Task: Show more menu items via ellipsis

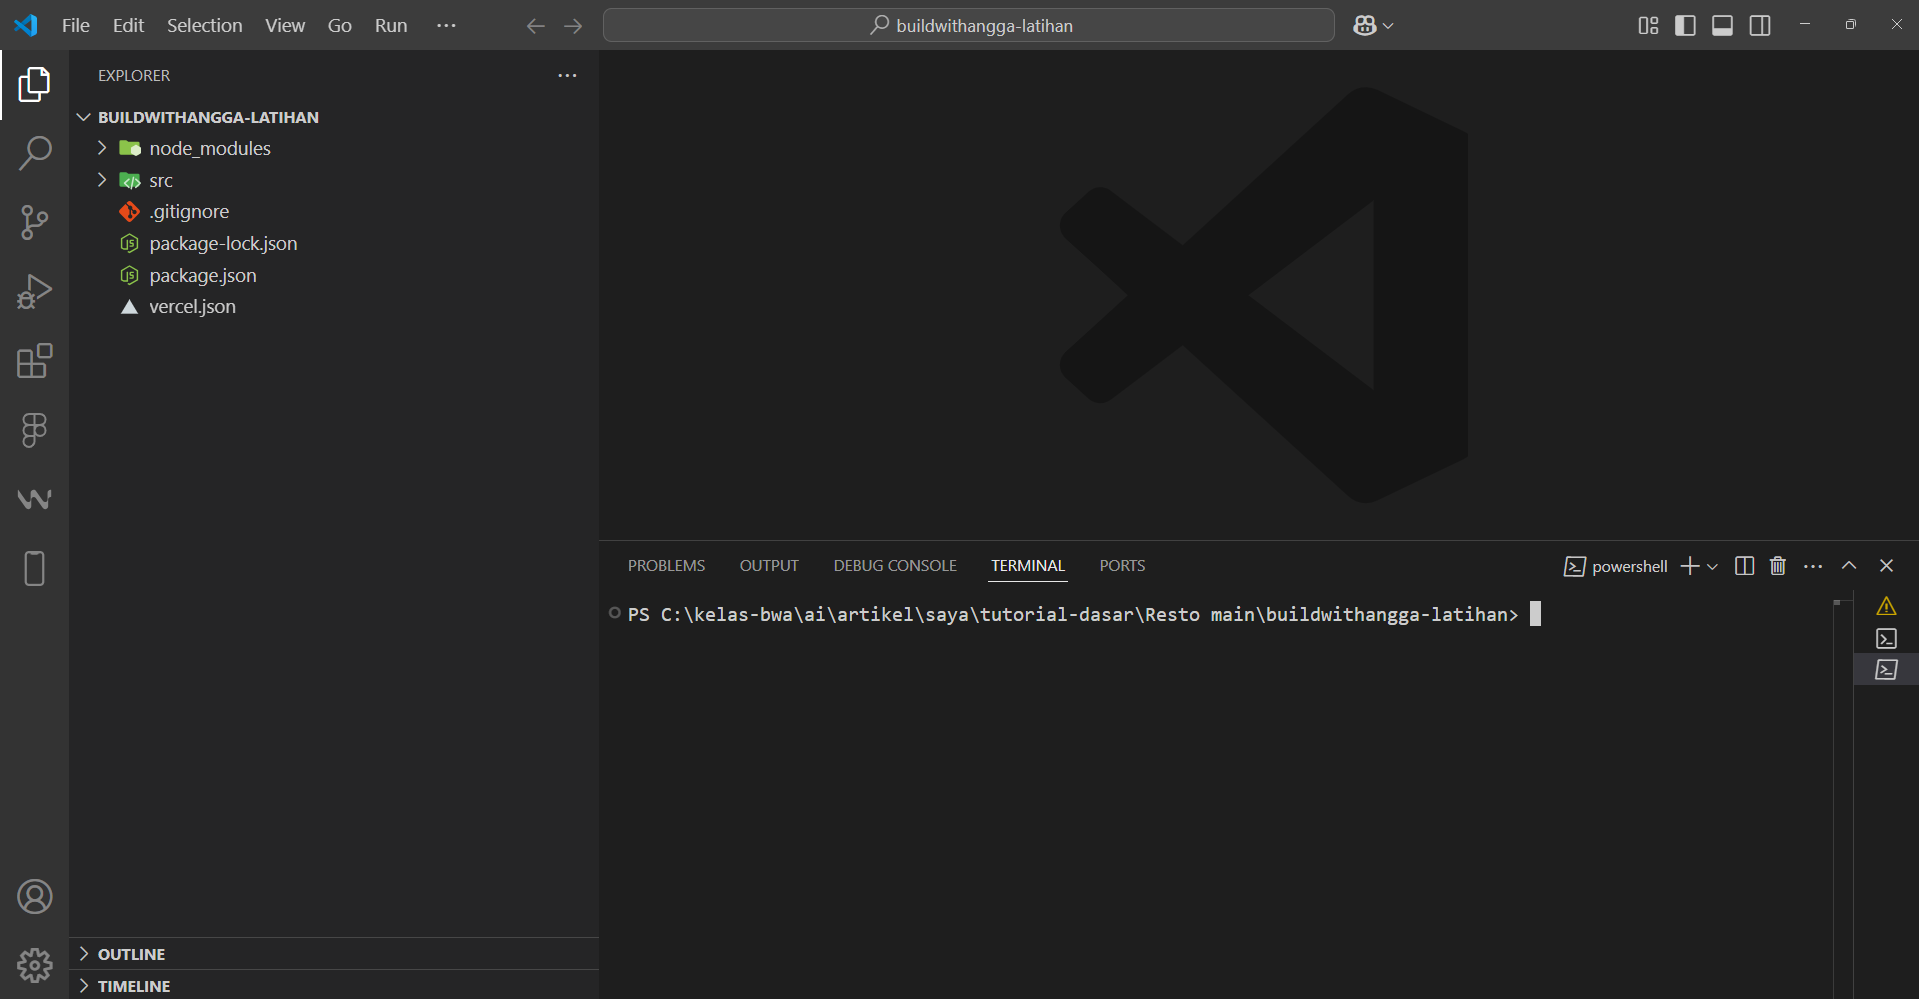Action: pyautogui.click(x=446, y=26)
